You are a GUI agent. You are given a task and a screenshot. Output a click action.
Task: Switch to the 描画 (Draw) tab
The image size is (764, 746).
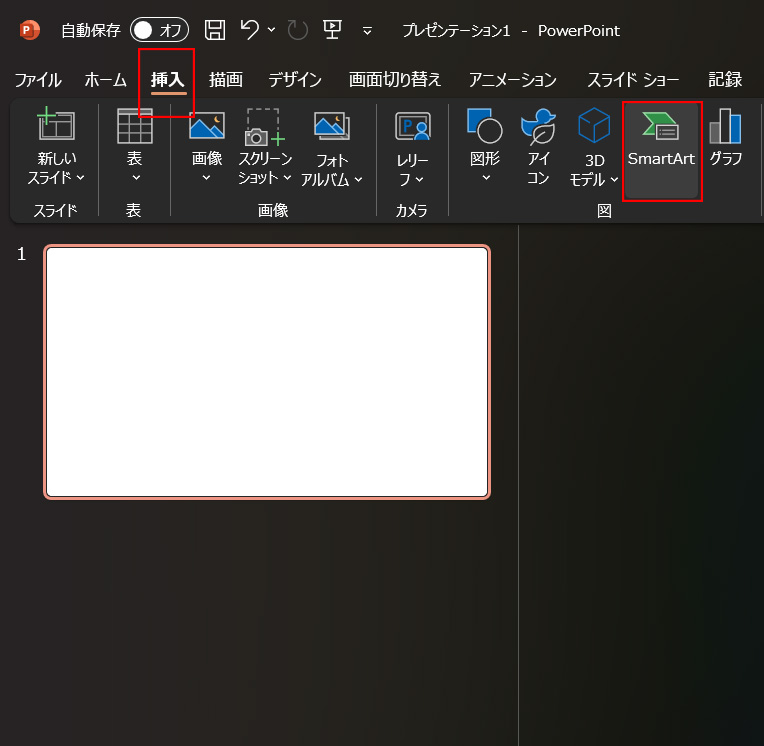click(226, 79)
